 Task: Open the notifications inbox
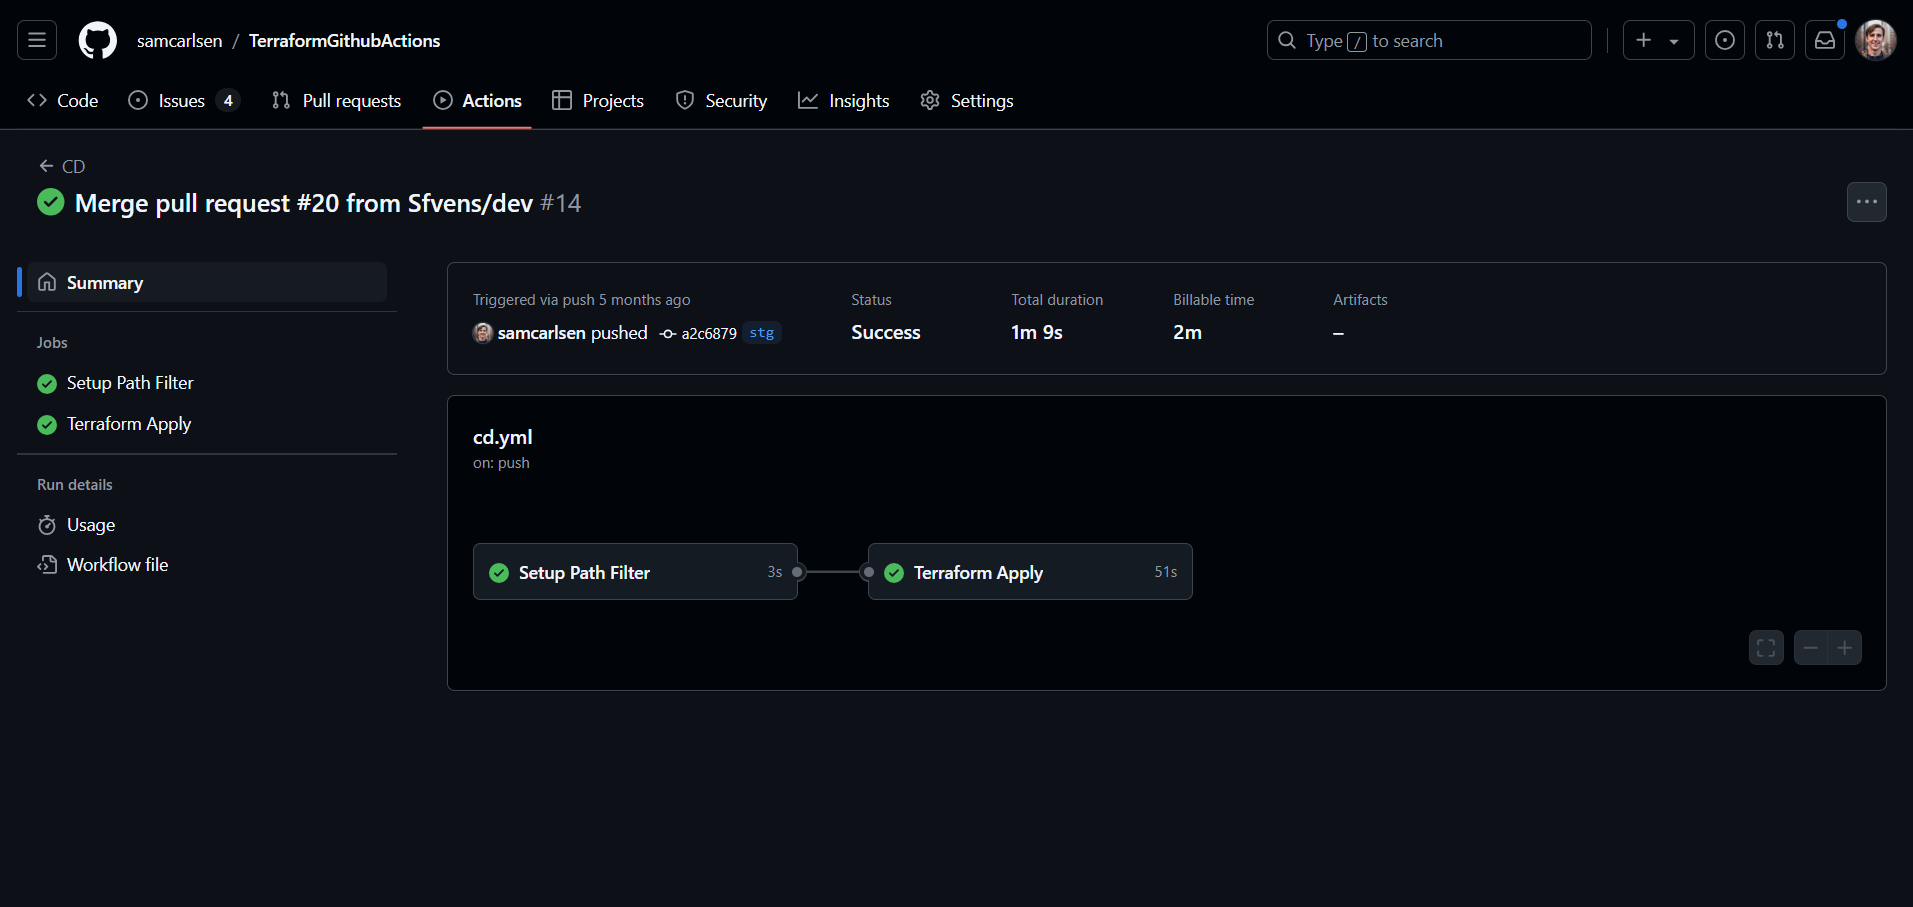click(1825, 40)
